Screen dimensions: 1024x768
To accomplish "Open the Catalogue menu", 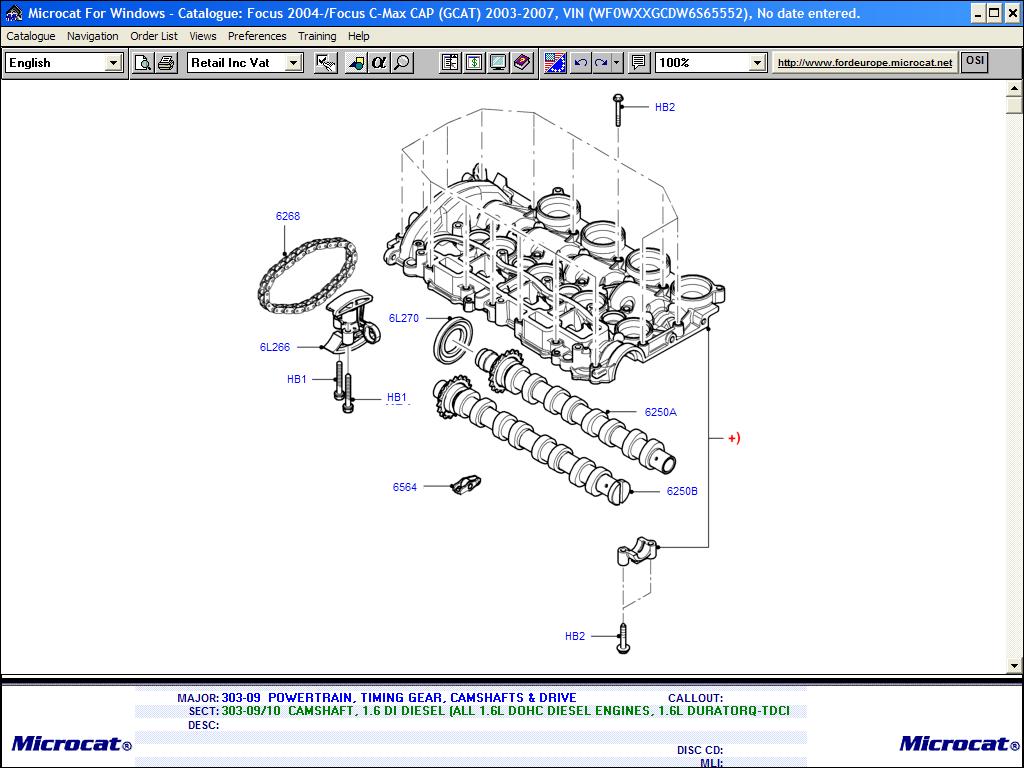I will click(31, 36).
